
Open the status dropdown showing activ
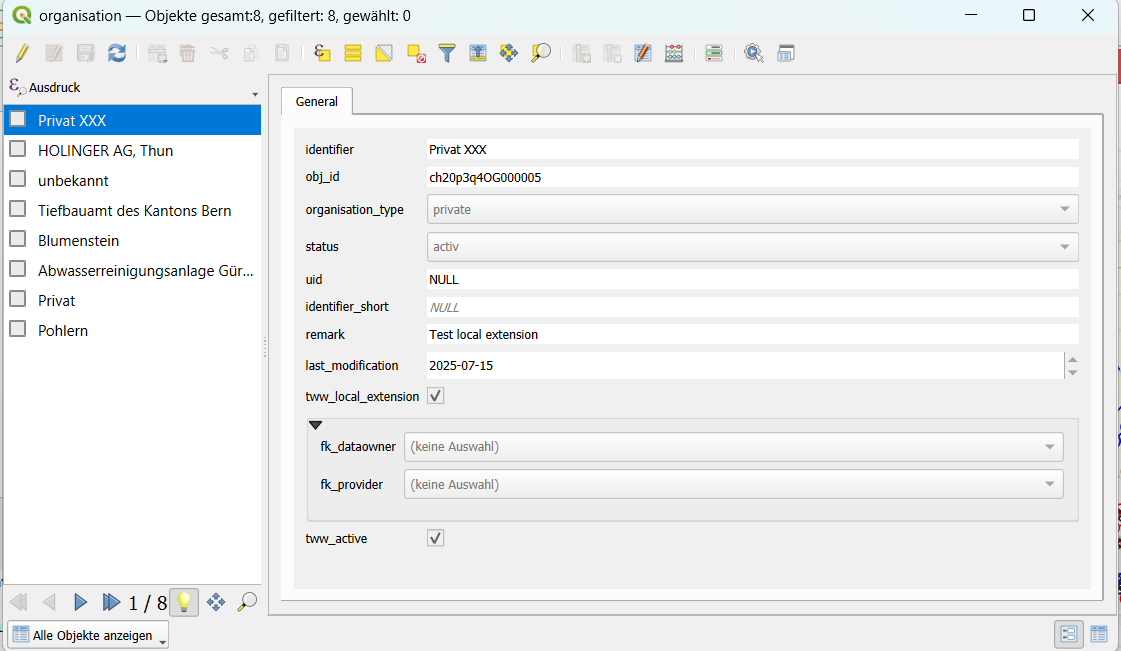753,247
